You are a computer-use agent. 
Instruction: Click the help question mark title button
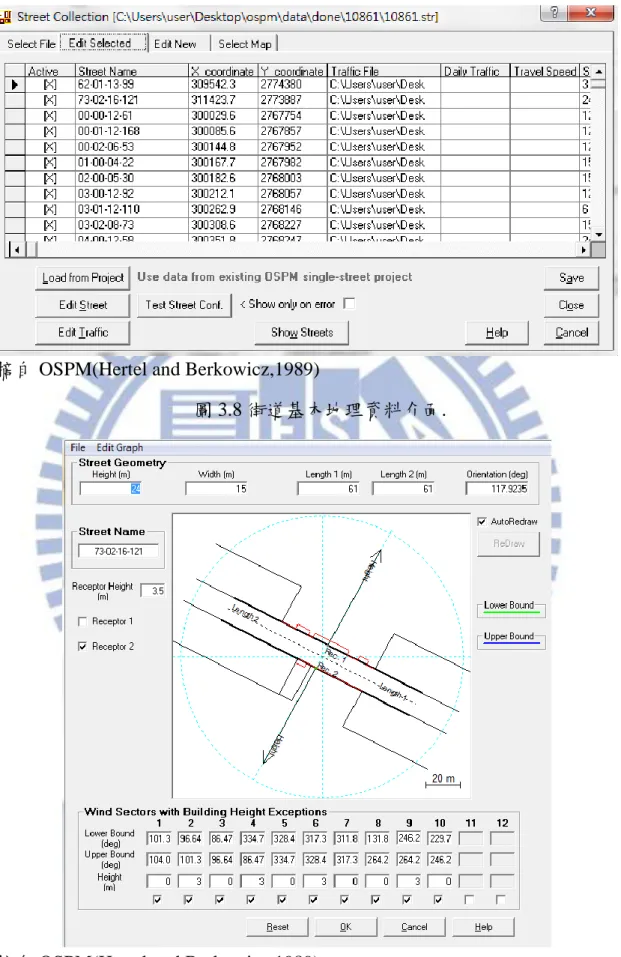click(555, 12)
